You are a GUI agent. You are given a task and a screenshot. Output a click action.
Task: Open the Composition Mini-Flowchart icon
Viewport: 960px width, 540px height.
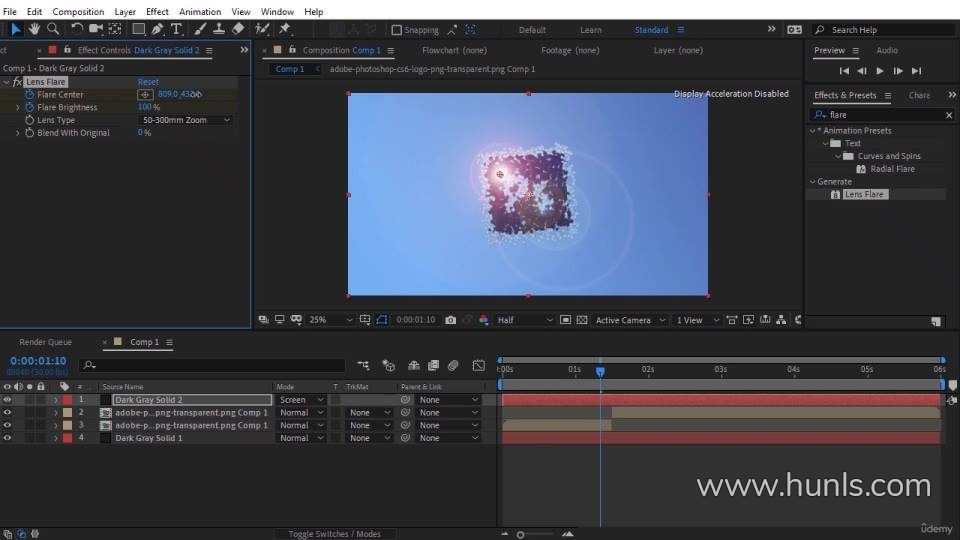[x=363, y=366]
